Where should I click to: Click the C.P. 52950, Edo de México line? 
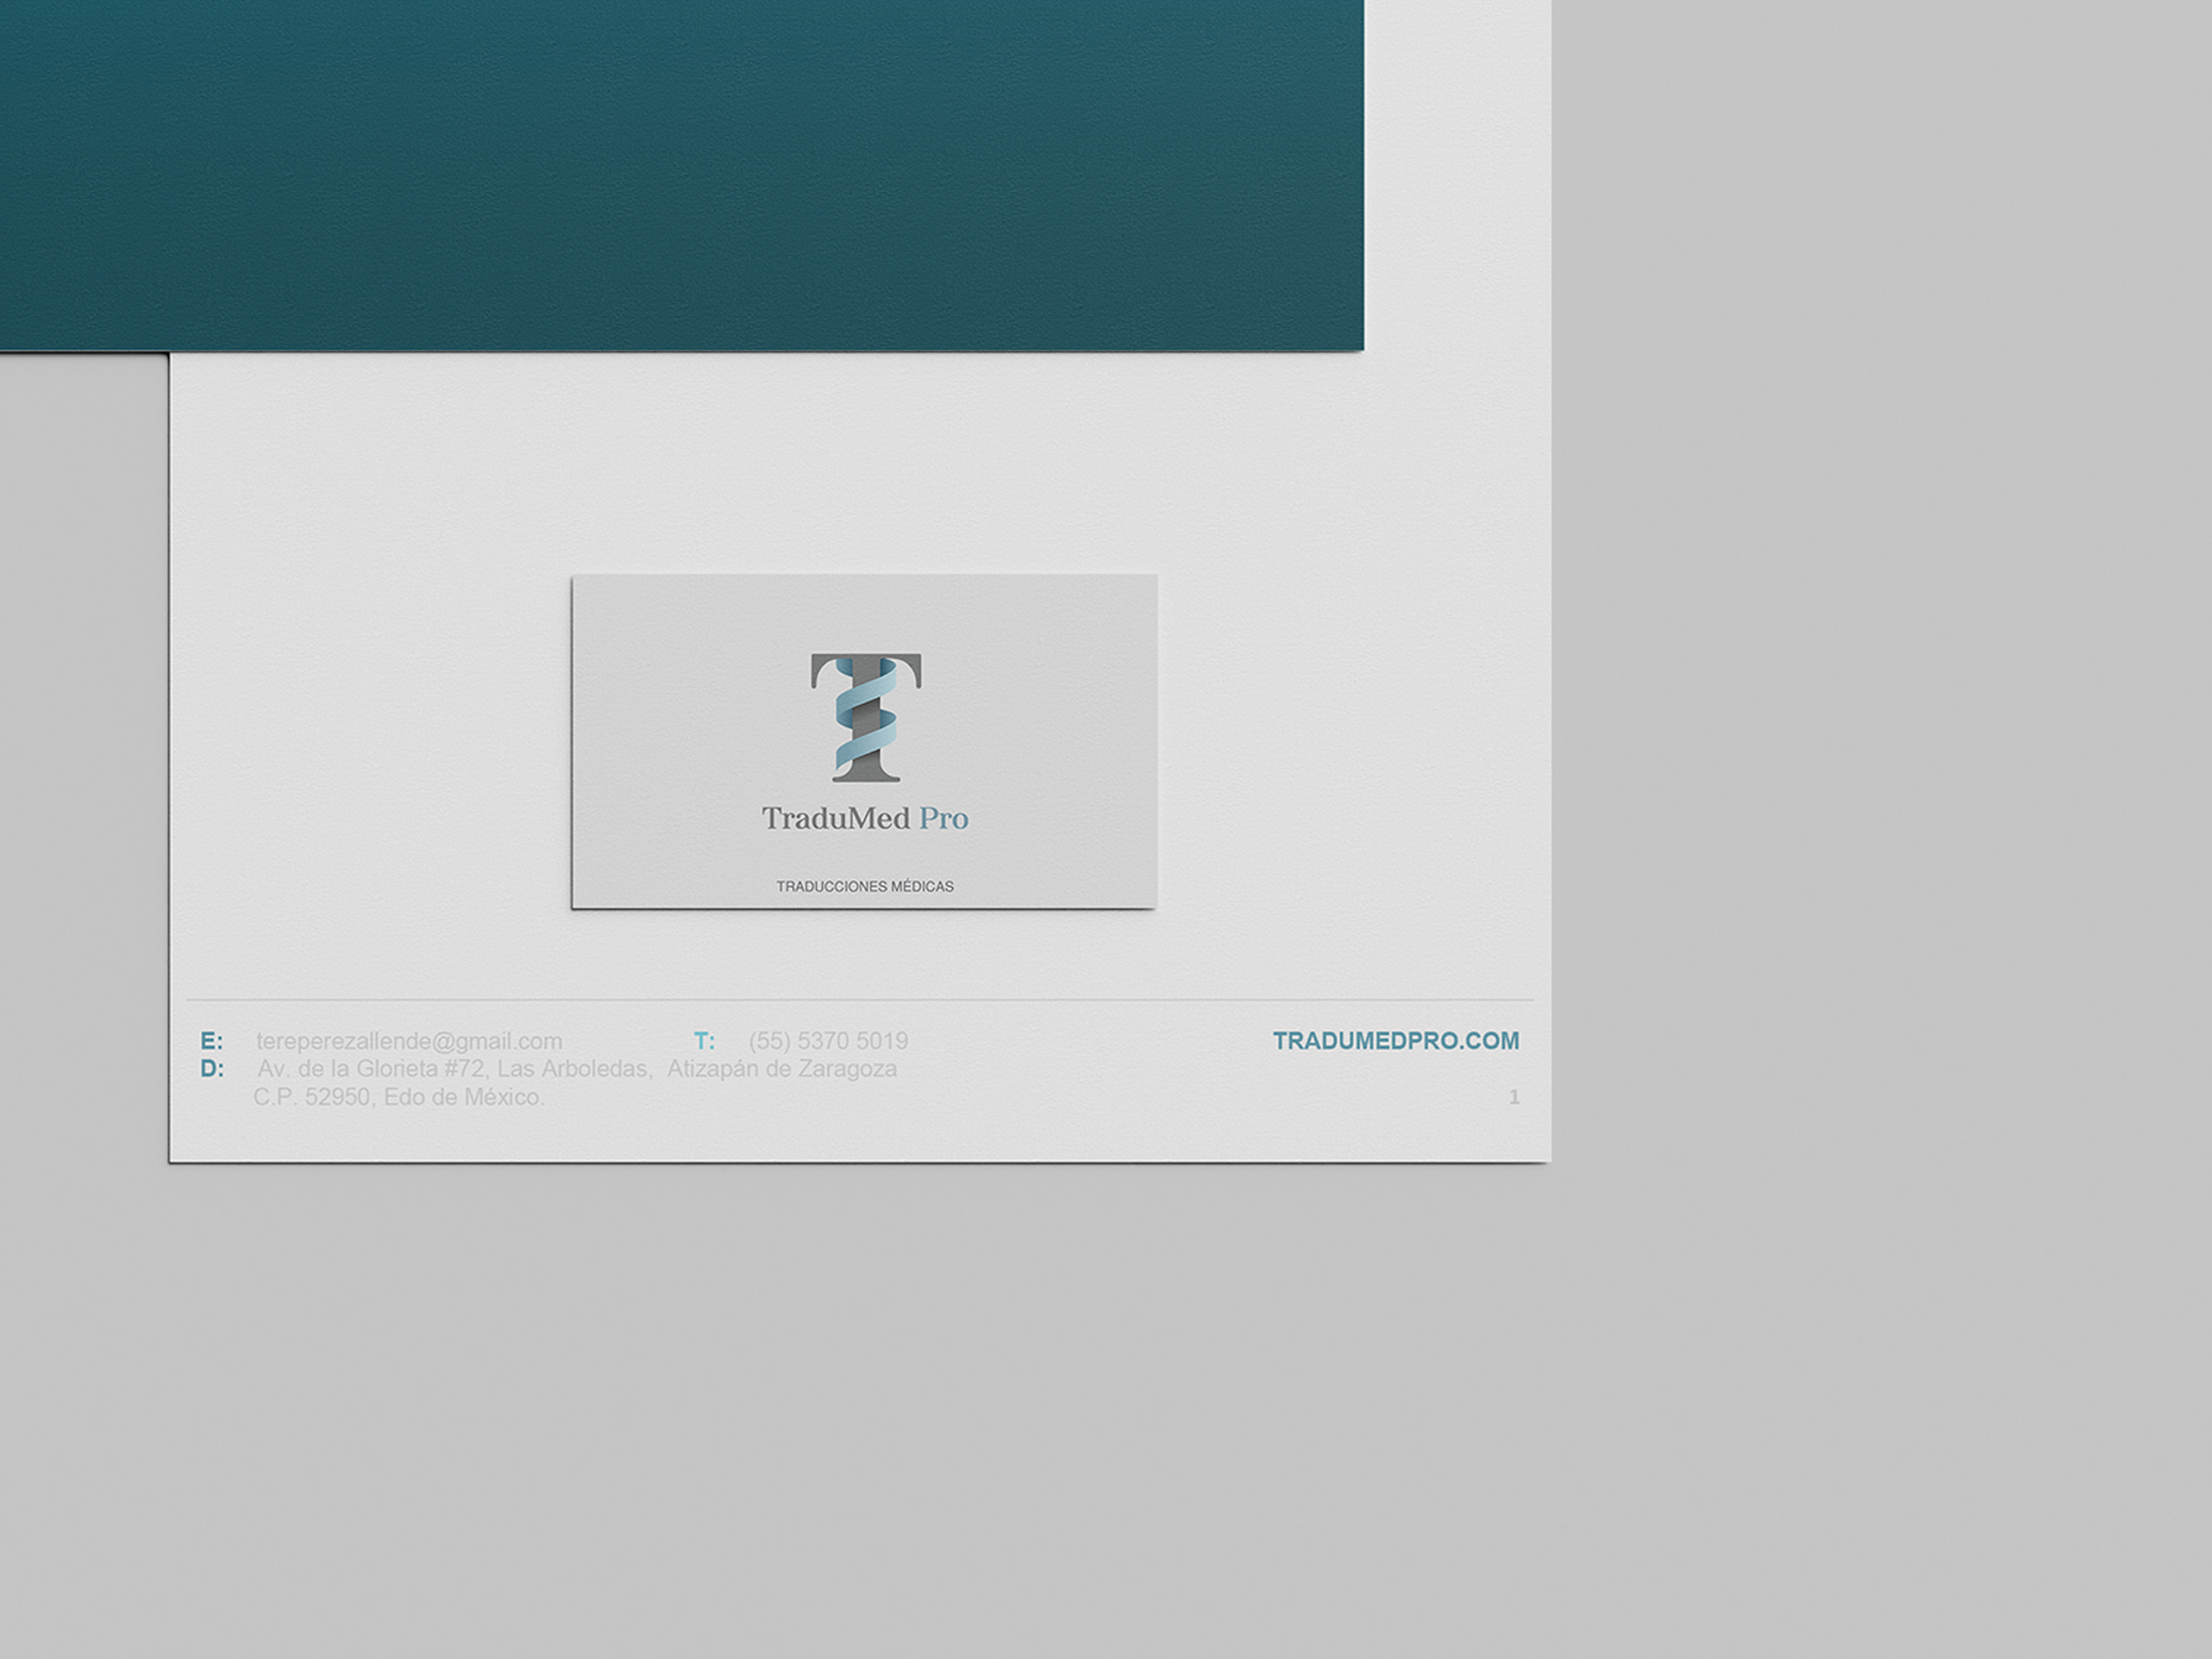399,1097
